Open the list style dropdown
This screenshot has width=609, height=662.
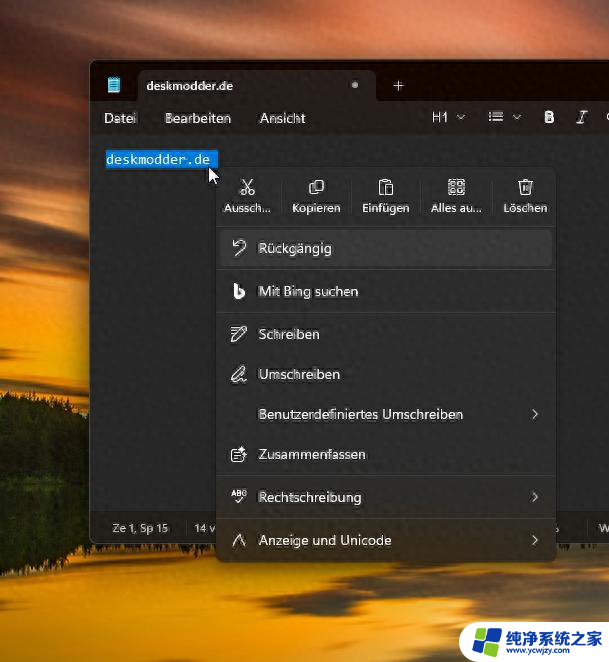(x=504, y=117)
